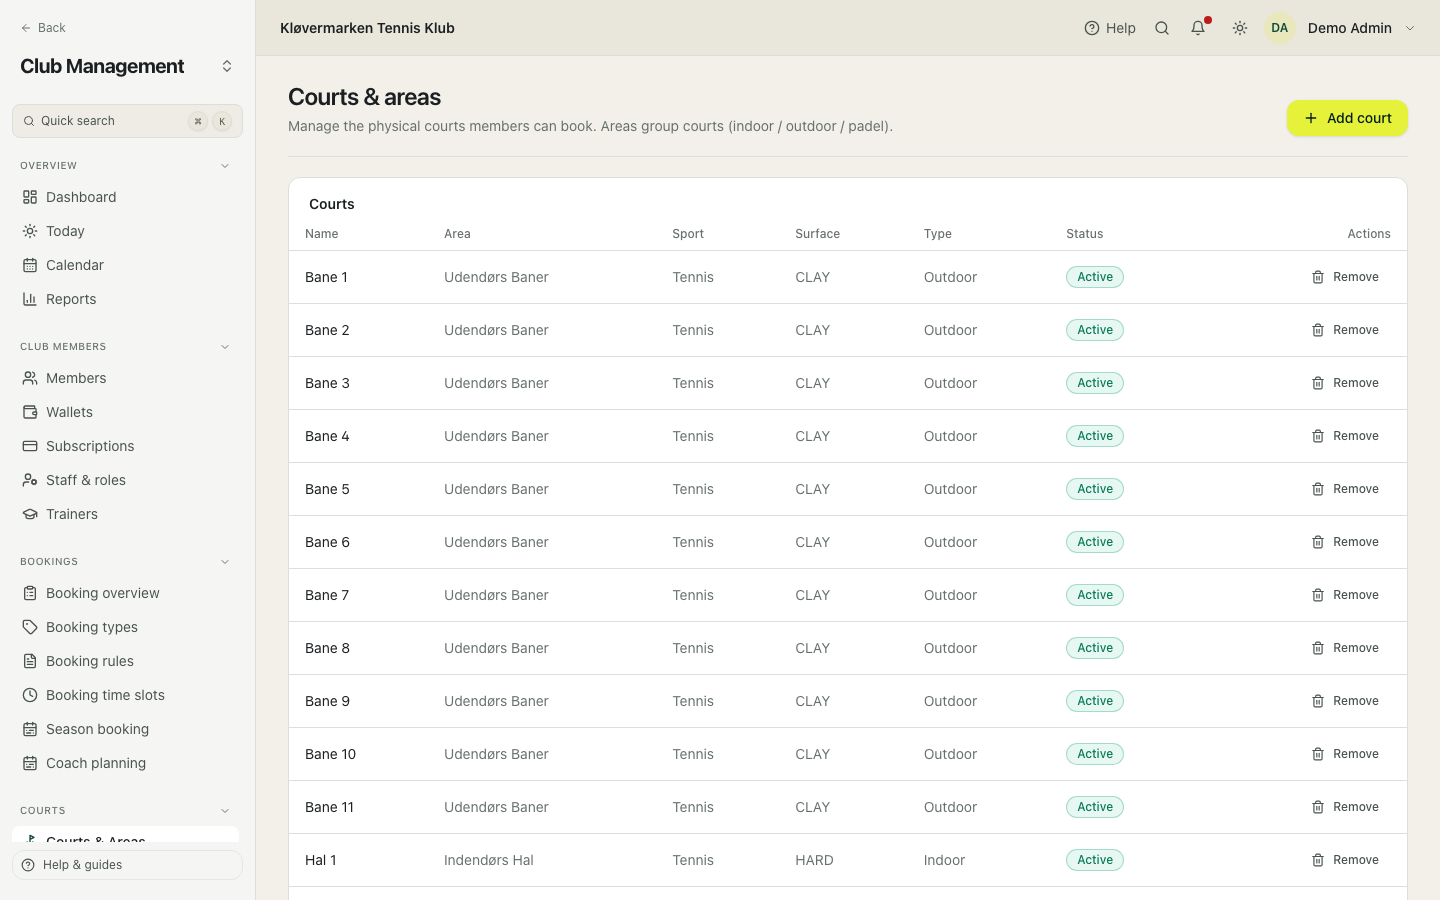Open Reports in the sidebar
The width and height of the screenshot is (1440, 900).
tap(127, 299)
